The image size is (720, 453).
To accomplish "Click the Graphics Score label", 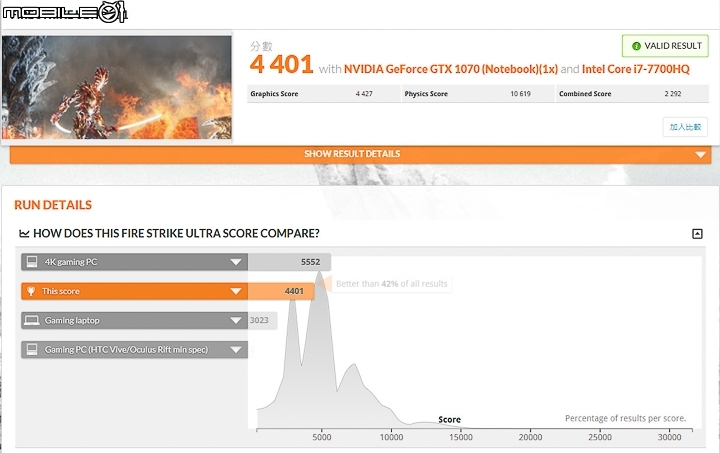I will [x=274, y=94].
